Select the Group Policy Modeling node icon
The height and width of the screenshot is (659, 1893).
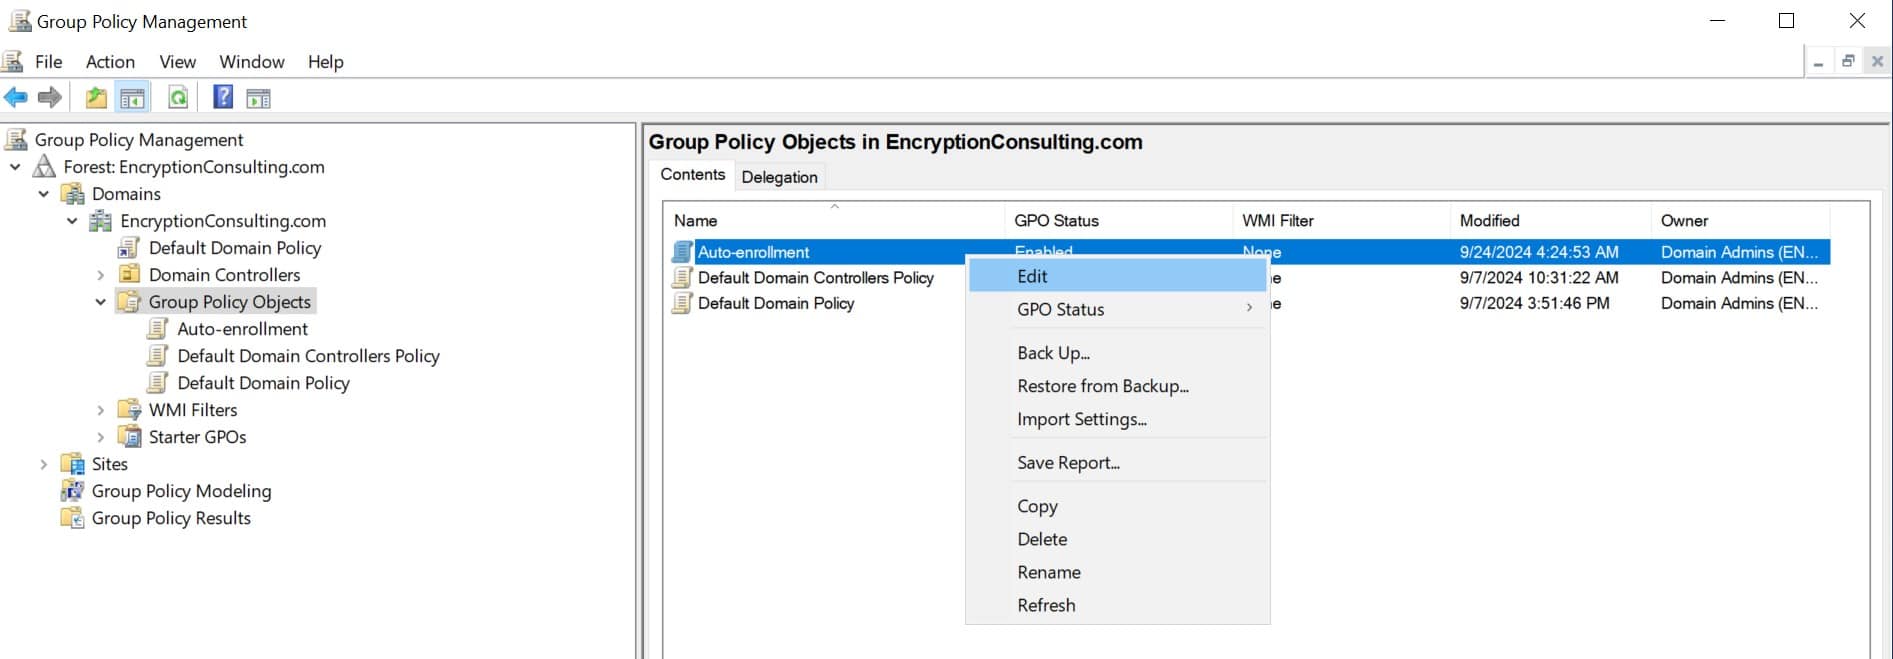72,491
